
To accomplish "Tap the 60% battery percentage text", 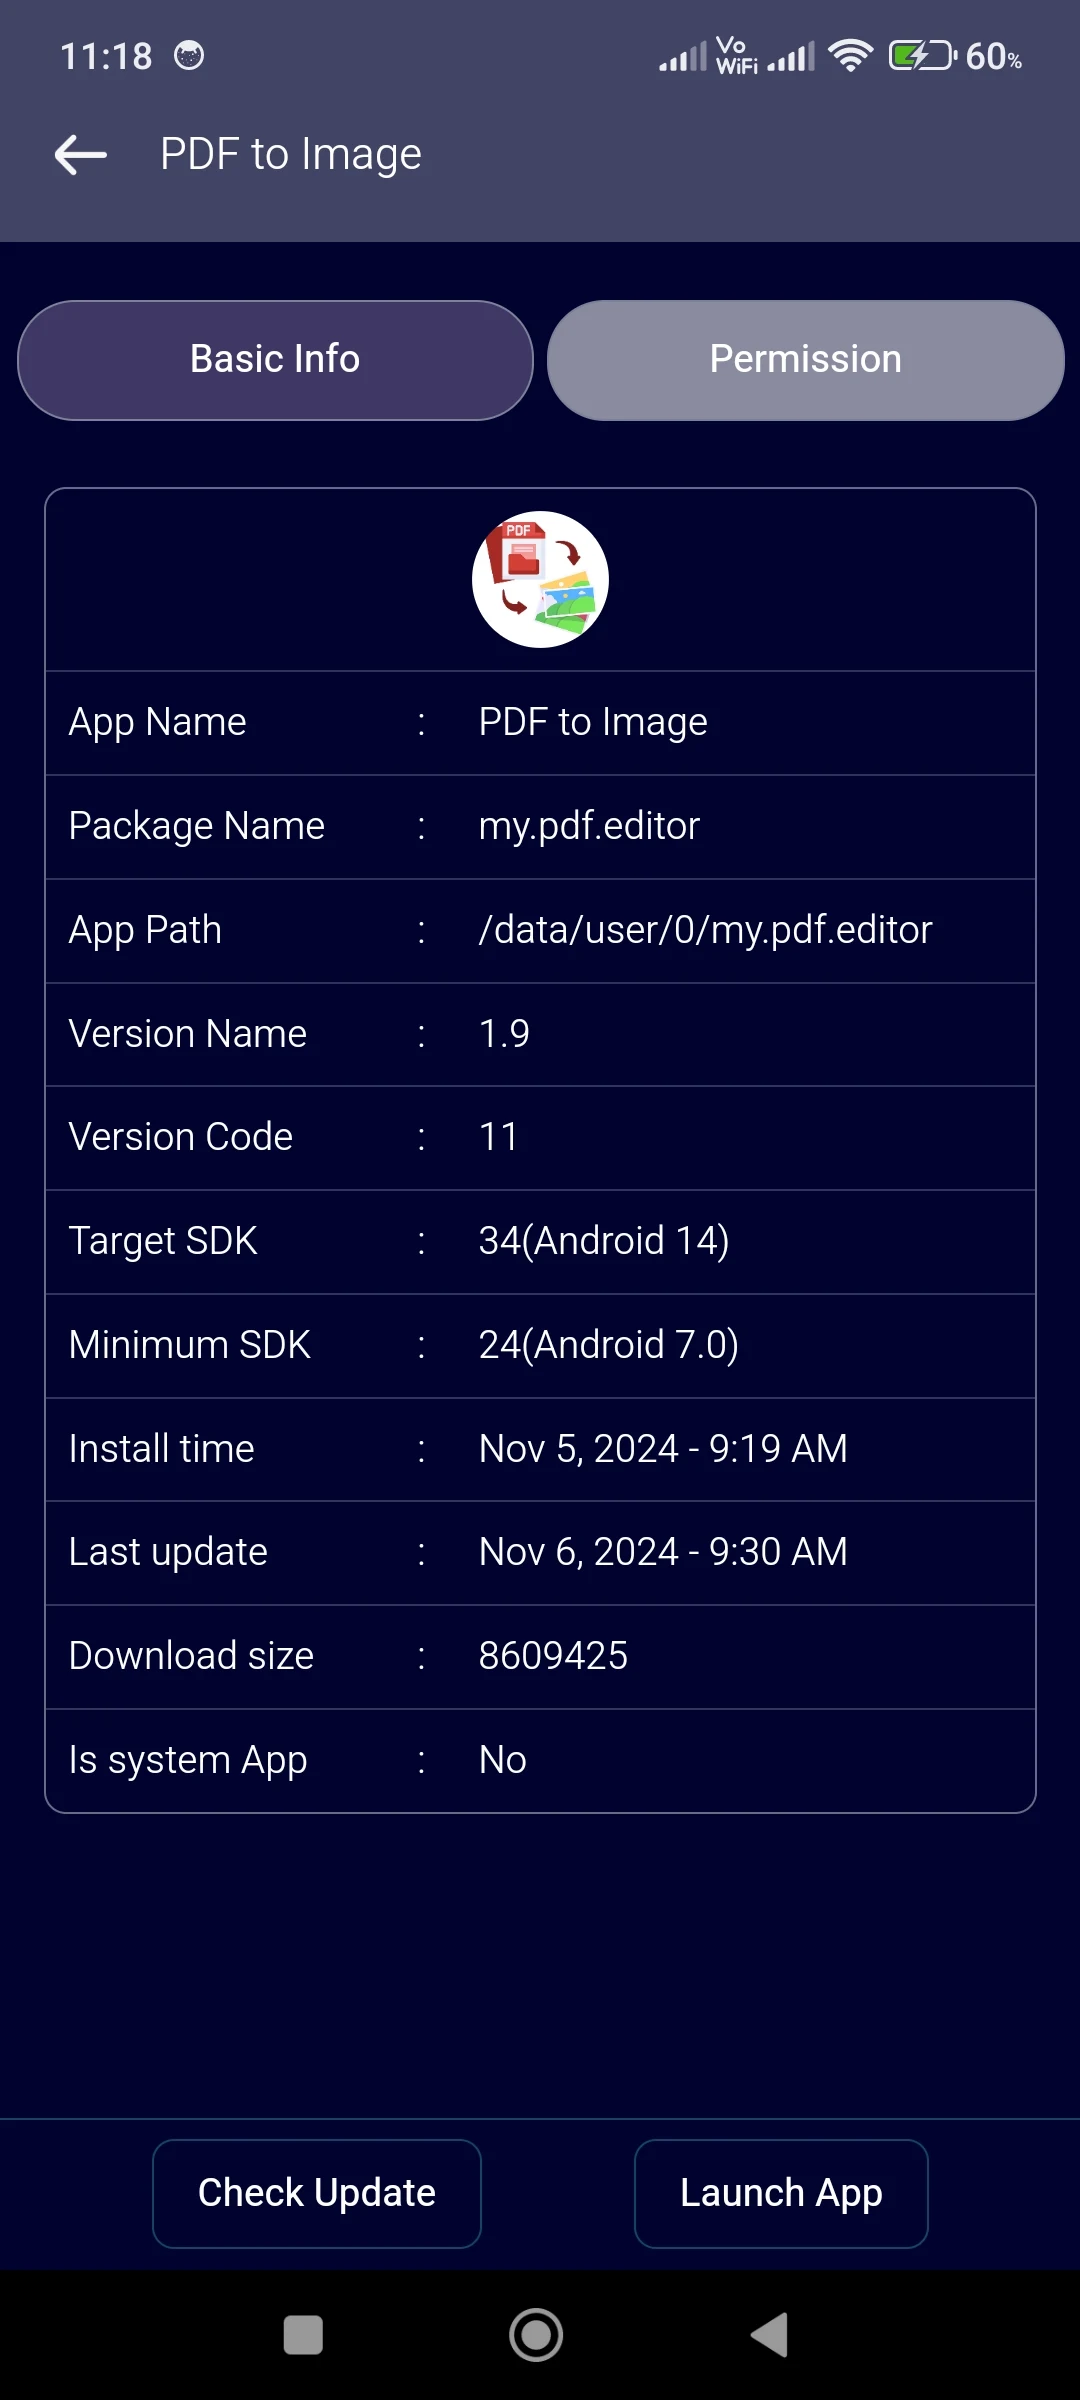I will pyautogui.click(x=994, y=56).
